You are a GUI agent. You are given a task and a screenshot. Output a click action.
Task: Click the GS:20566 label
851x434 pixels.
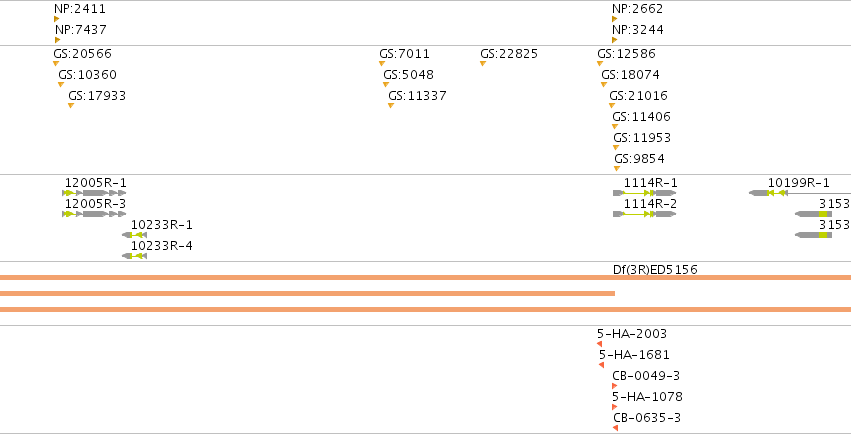point(82,54)
